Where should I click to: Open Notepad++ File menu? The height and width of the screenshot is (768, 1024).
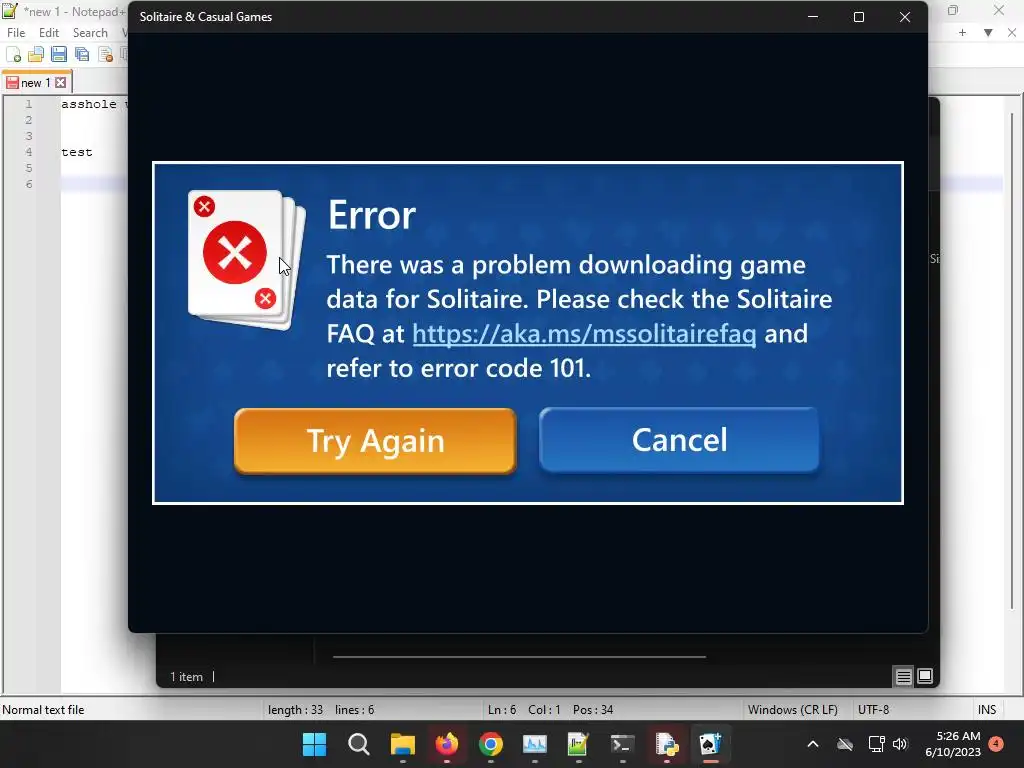[x=16, y=33]
